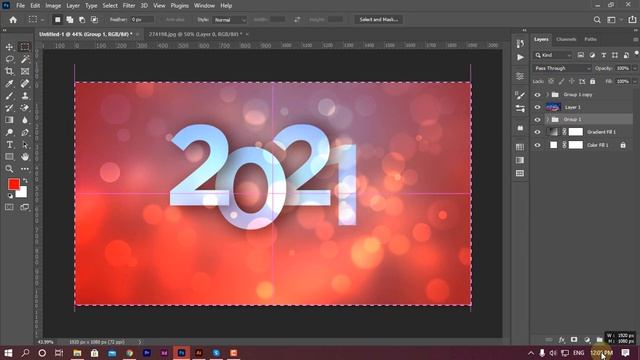640x360 pixels.
Task: Toggle Quick Mask mode
Action: click(9, 207)
